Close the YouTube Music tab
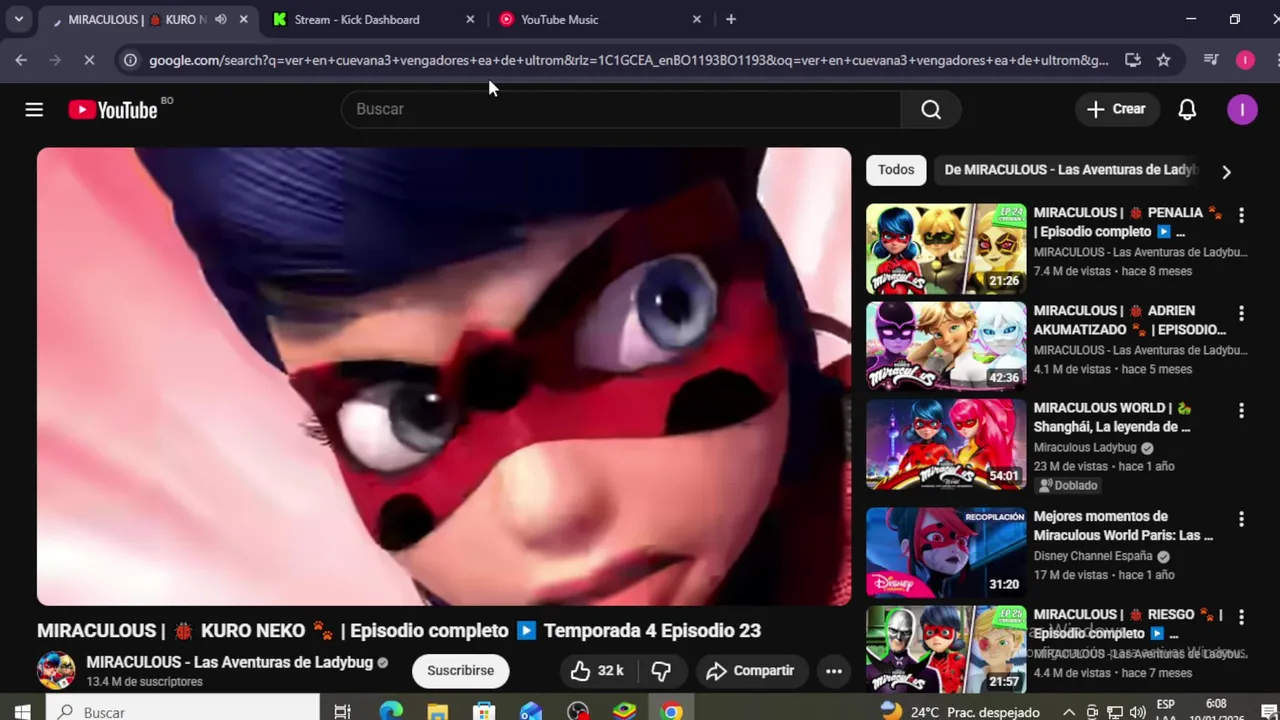 tap(697, 19)
